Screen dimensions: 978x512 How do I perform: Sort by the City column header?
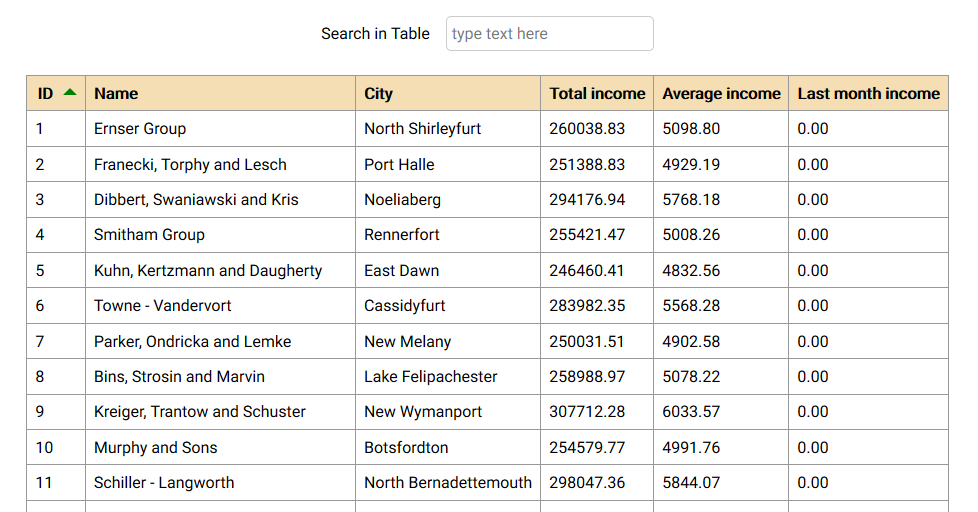pyautogui.click(x=448, y=94)
